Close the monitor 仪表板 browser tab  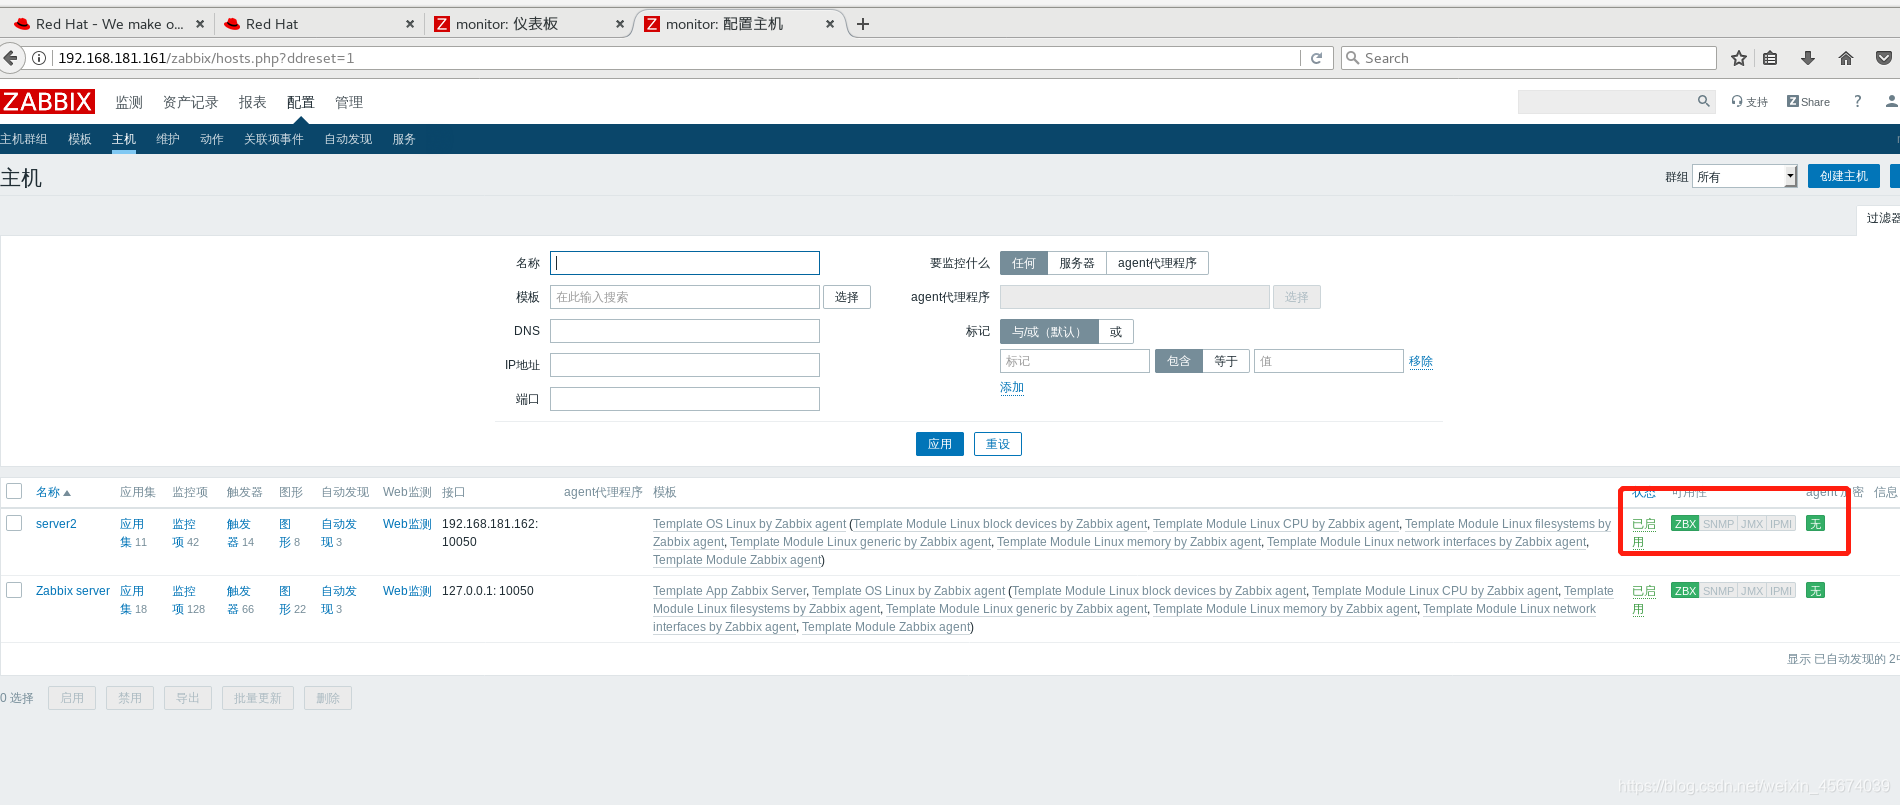click(620, 24)
